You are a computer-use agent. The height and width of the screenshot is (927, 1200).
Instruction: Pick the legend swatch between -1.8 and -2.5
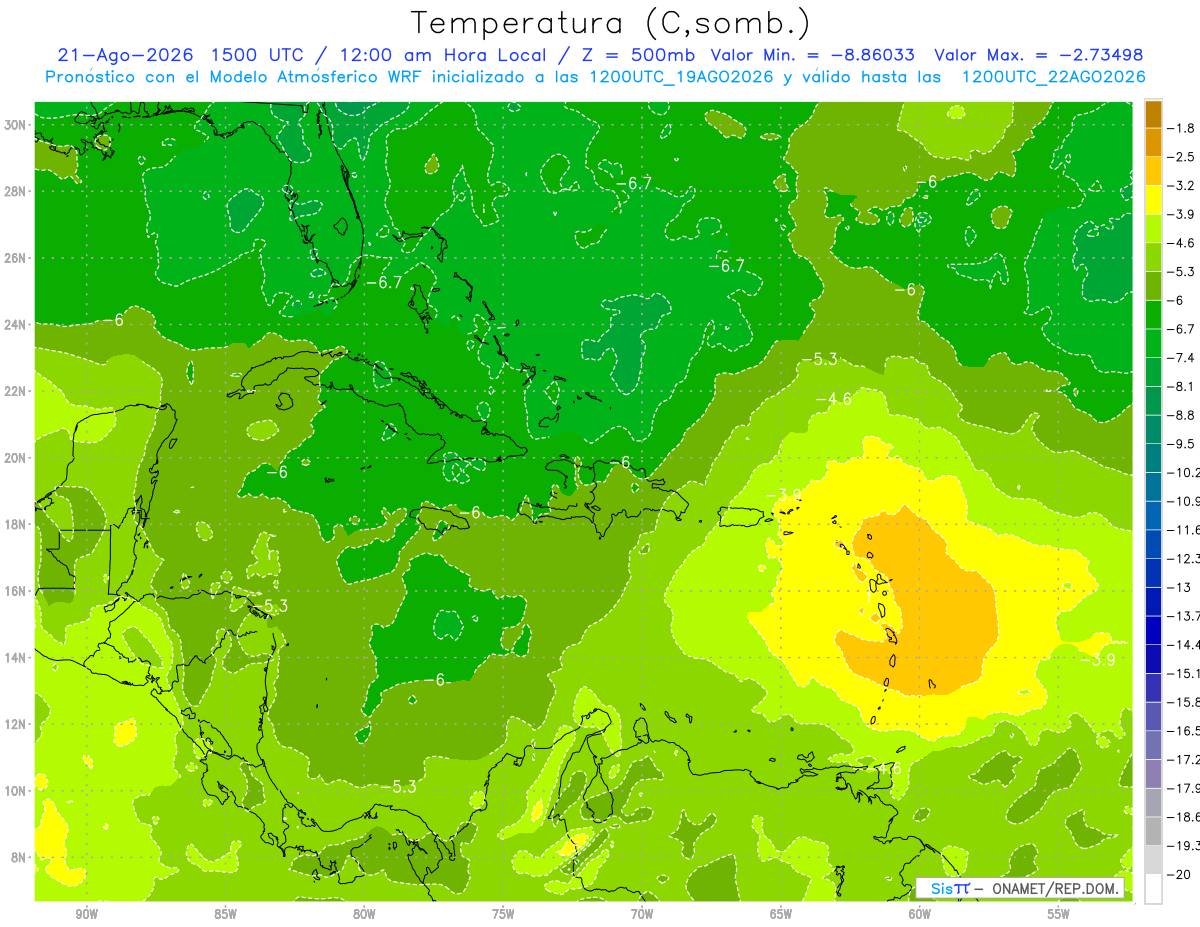pos(1153,142)
